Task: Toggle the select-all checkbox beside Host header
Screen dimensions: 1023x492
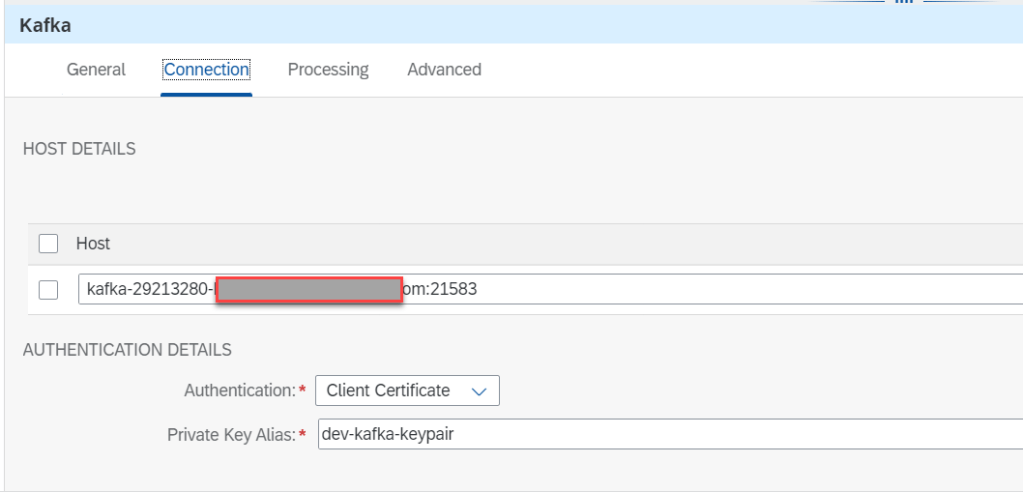Action: [x=48, y=243]
